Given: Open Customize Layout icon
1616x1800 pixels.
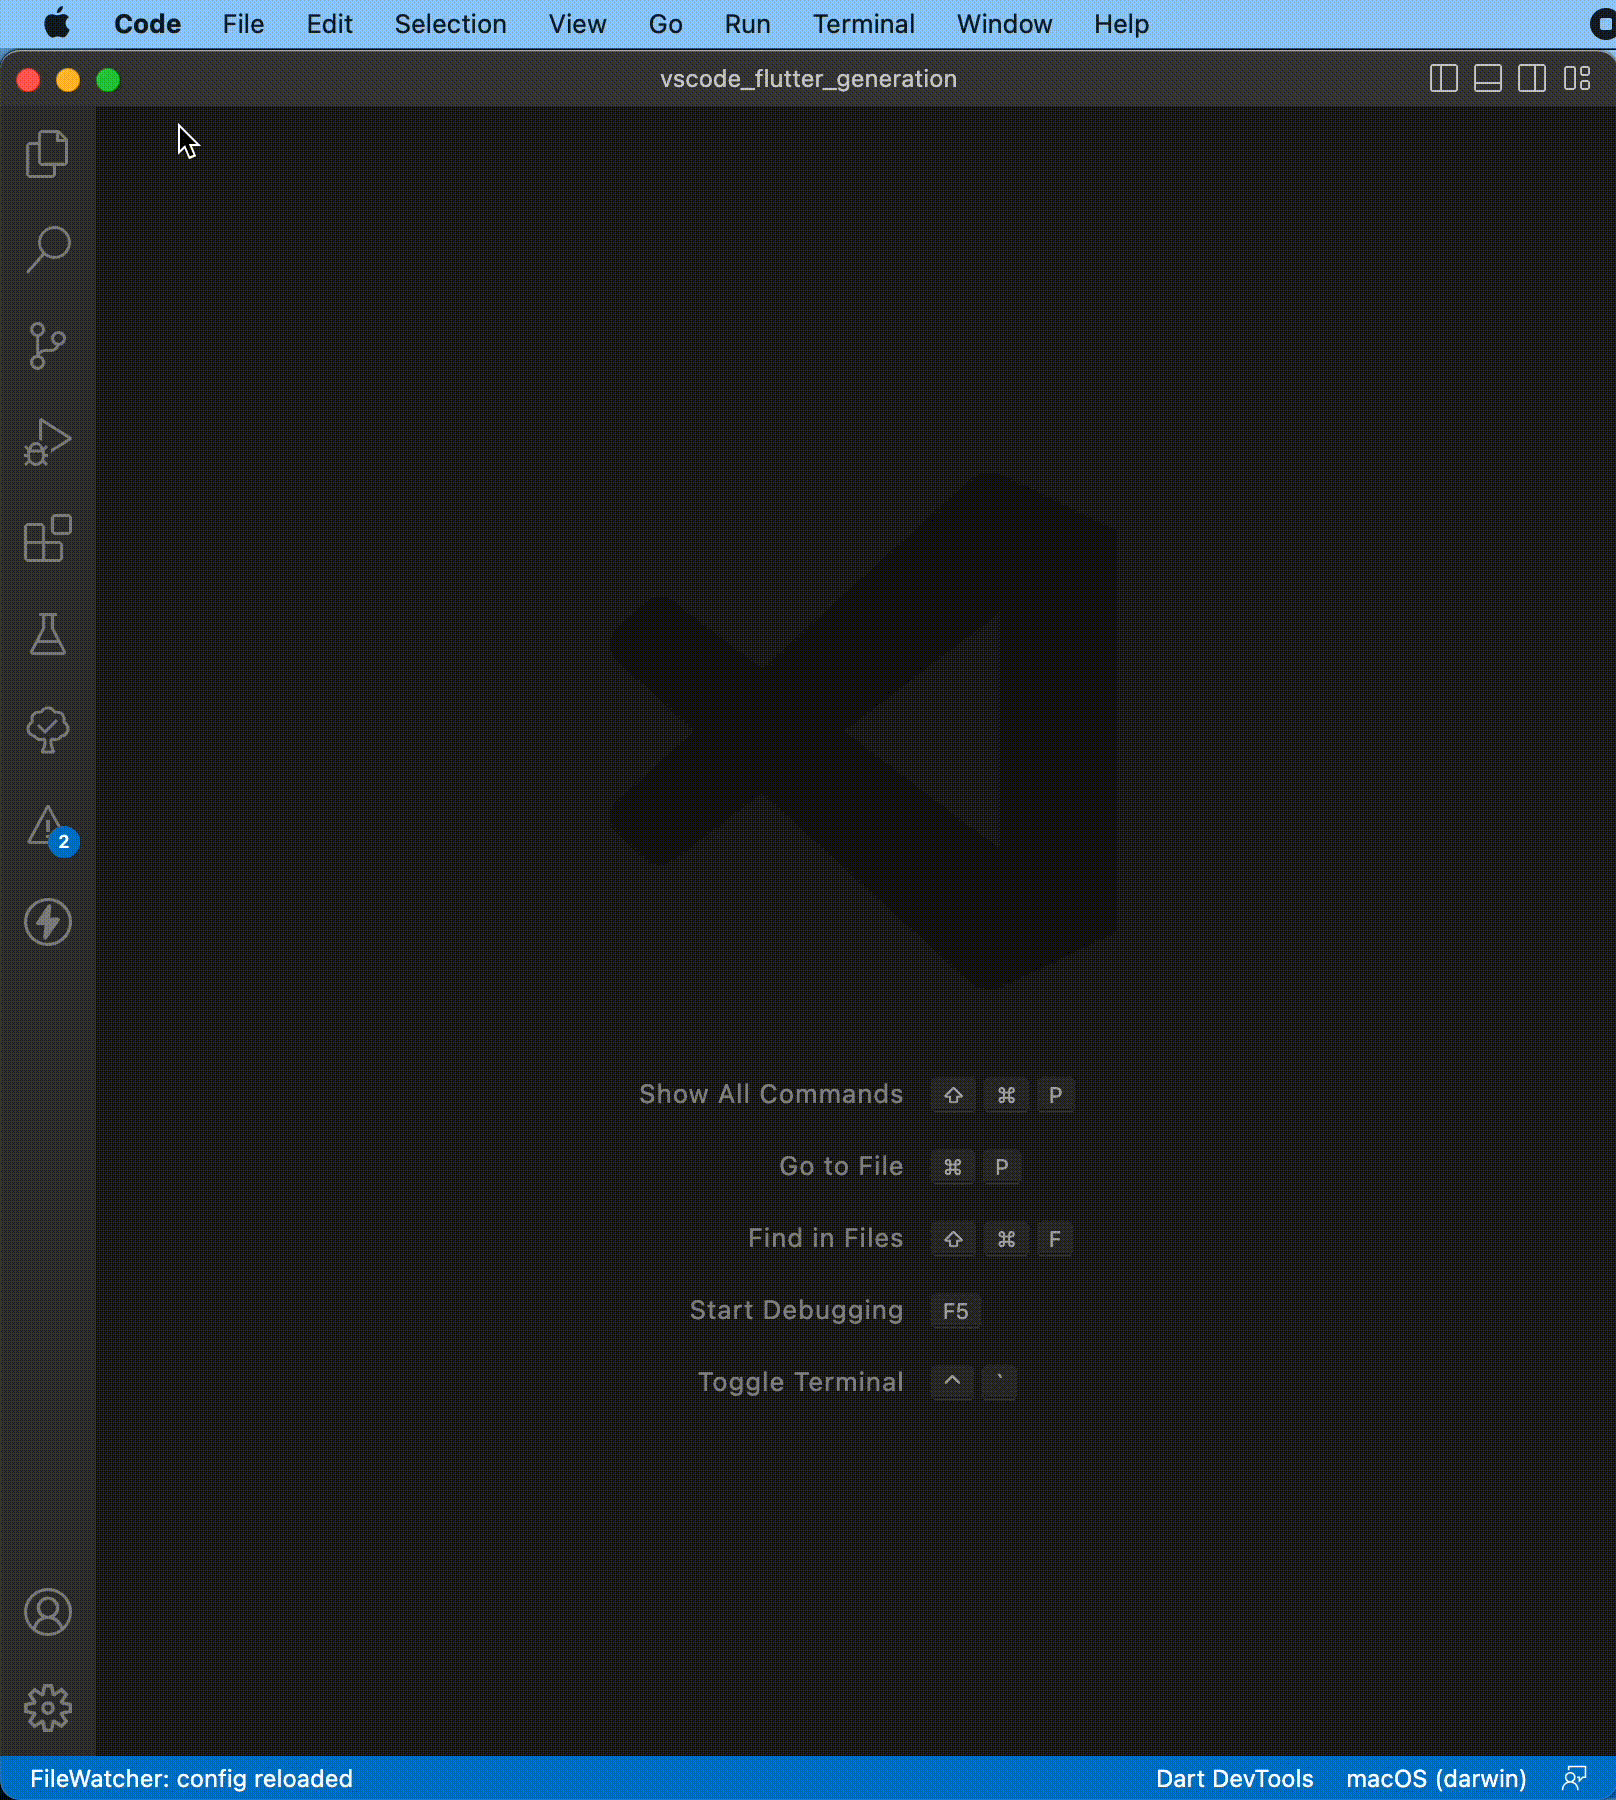Looking at the screenshot, I should coord(1577,78).
